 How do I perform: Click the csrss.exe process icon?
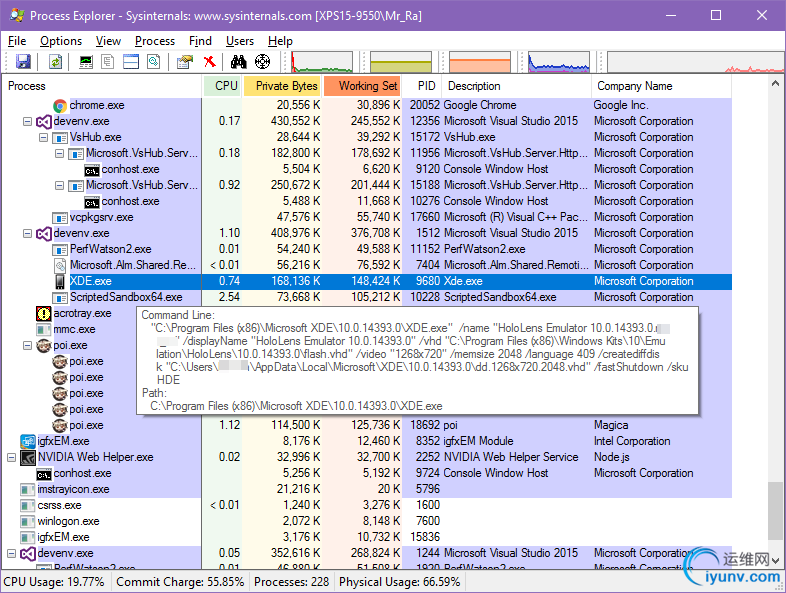coord(28,505)
